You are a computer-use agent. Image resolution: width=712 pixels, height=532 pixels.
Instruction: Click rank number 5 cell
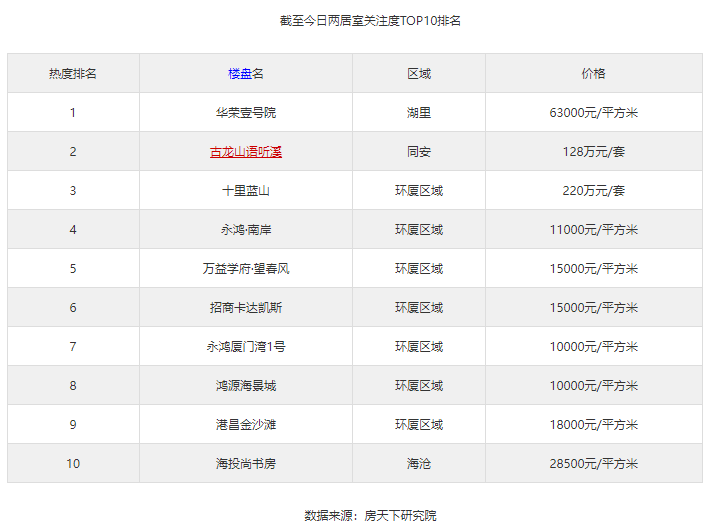pos(73,269)
